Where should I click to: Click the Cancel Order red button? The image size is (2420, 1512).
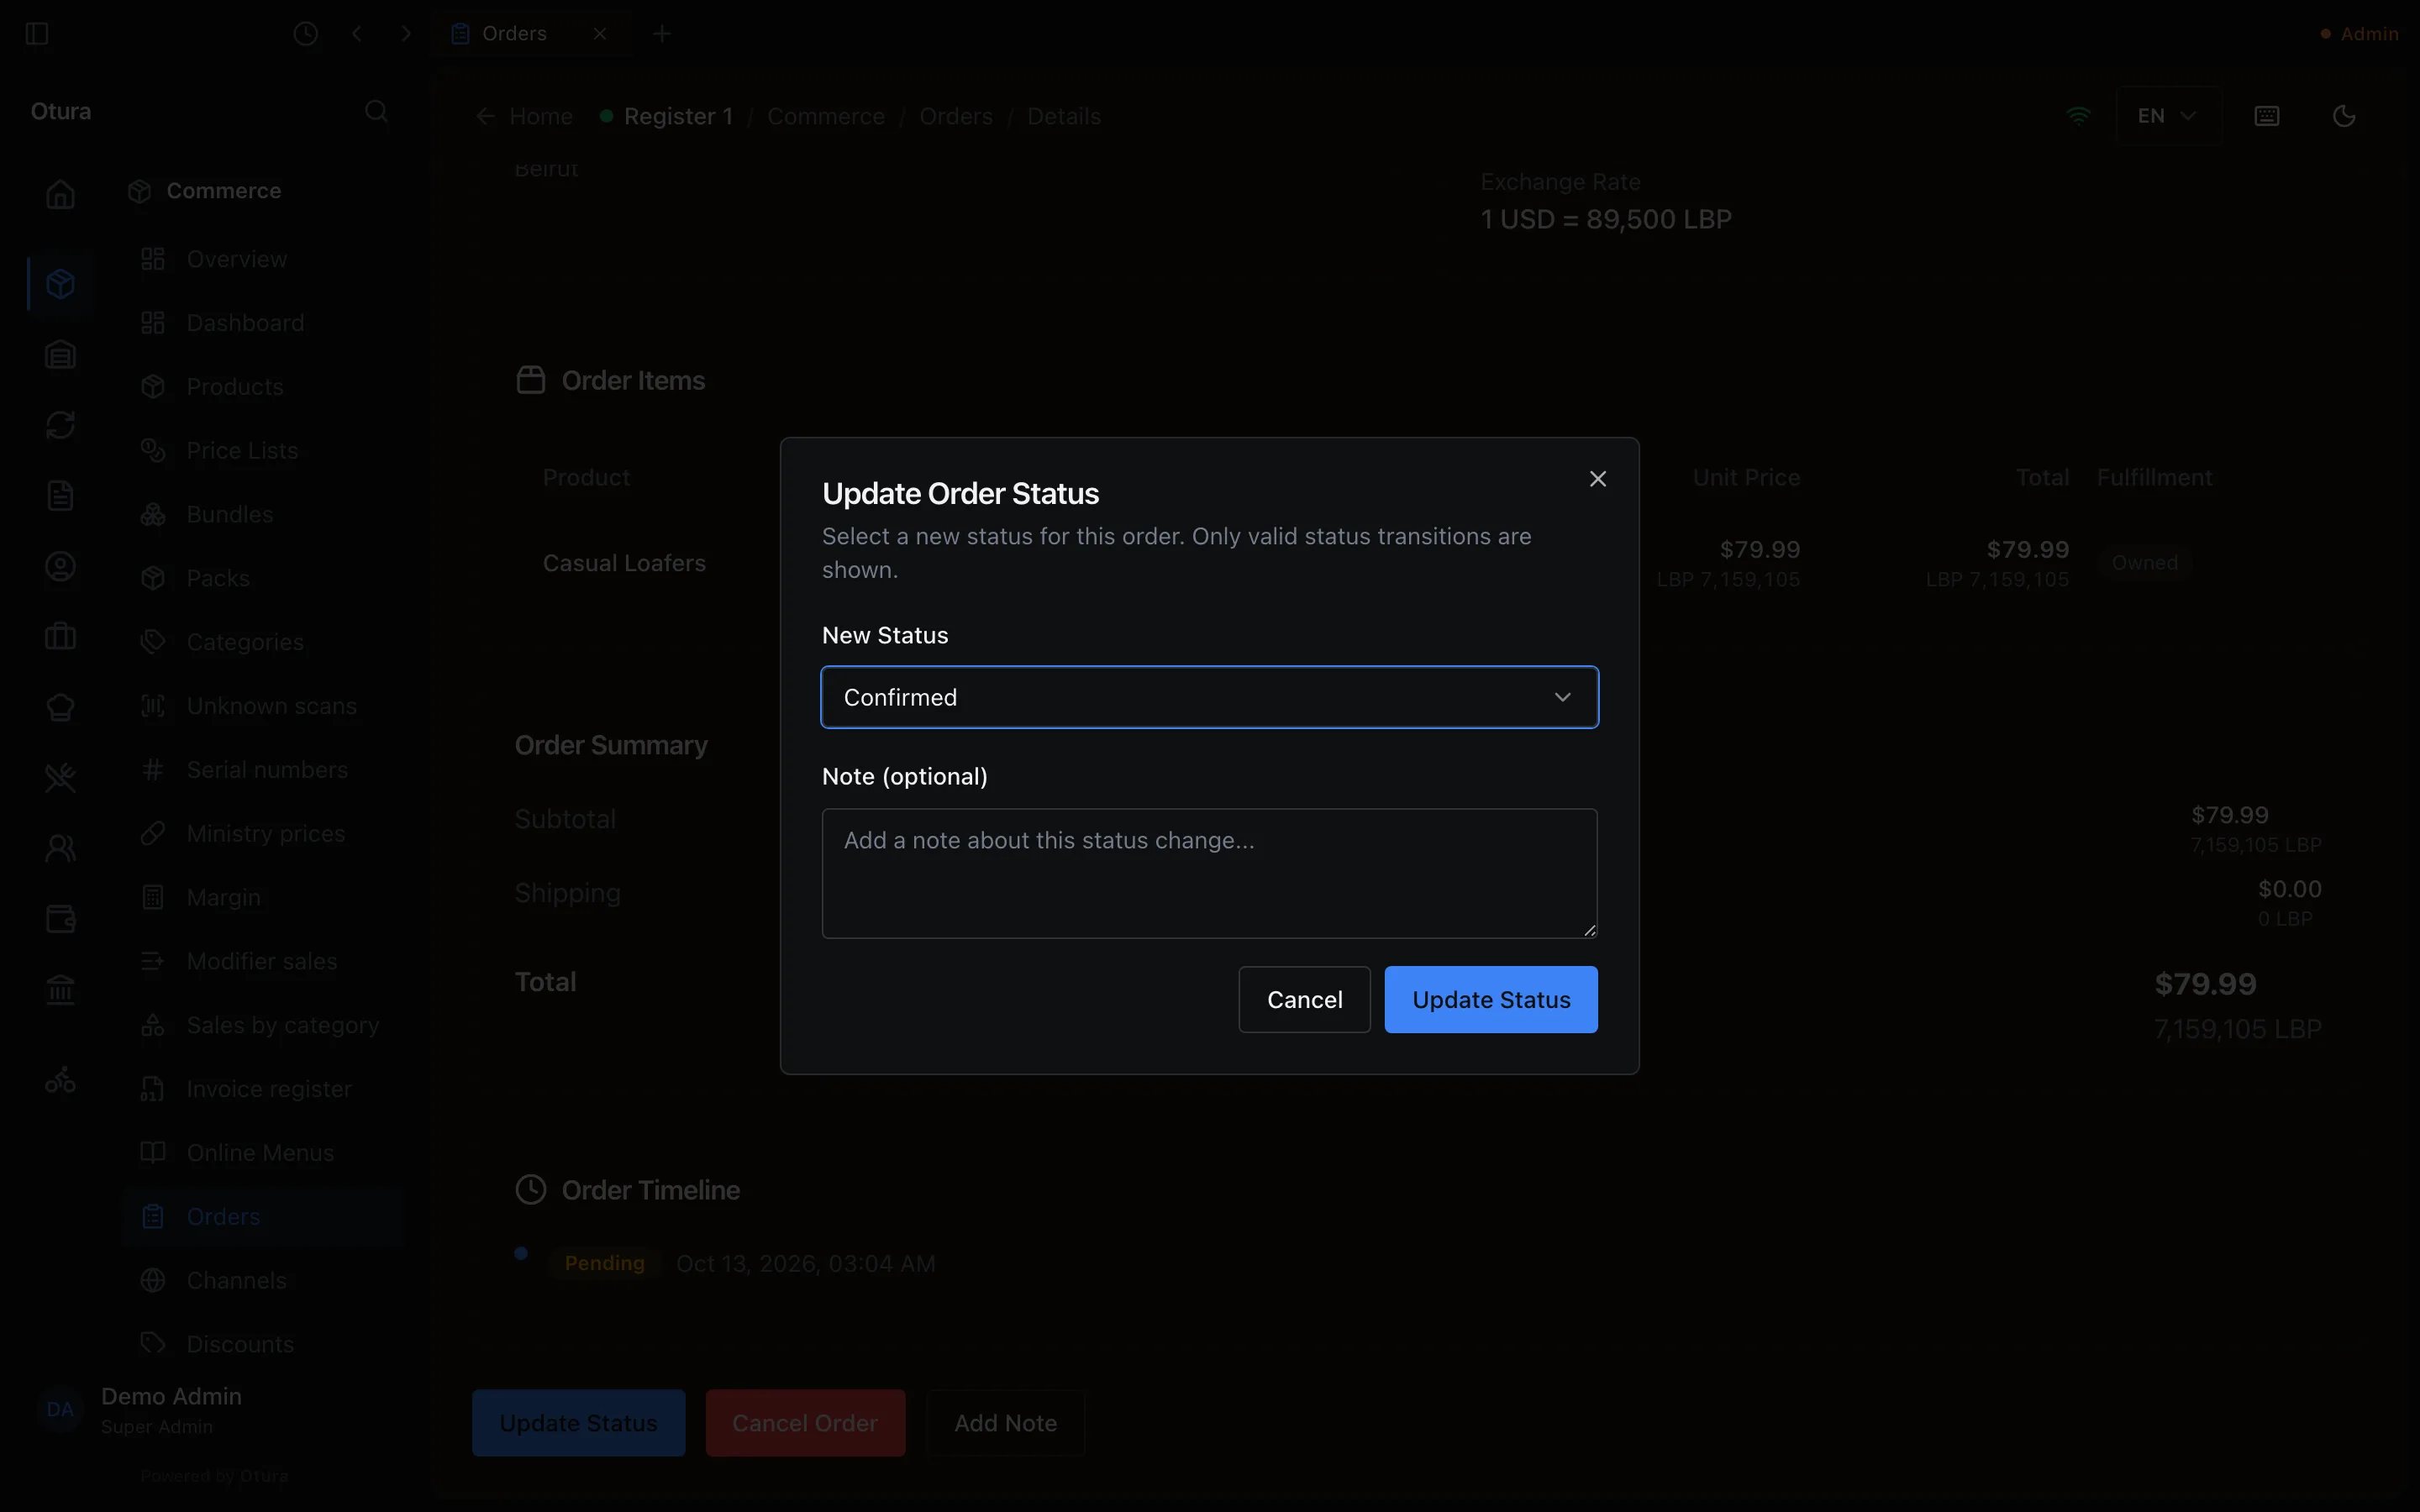coord(805,1422)
